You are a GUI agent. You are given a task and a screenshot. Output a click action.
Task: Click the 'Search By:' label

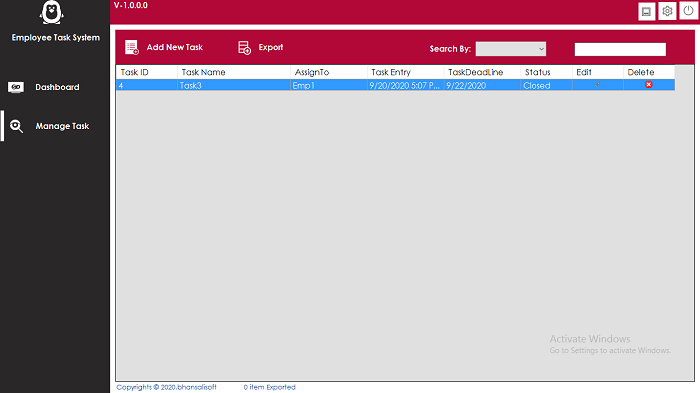pos(450,49)
